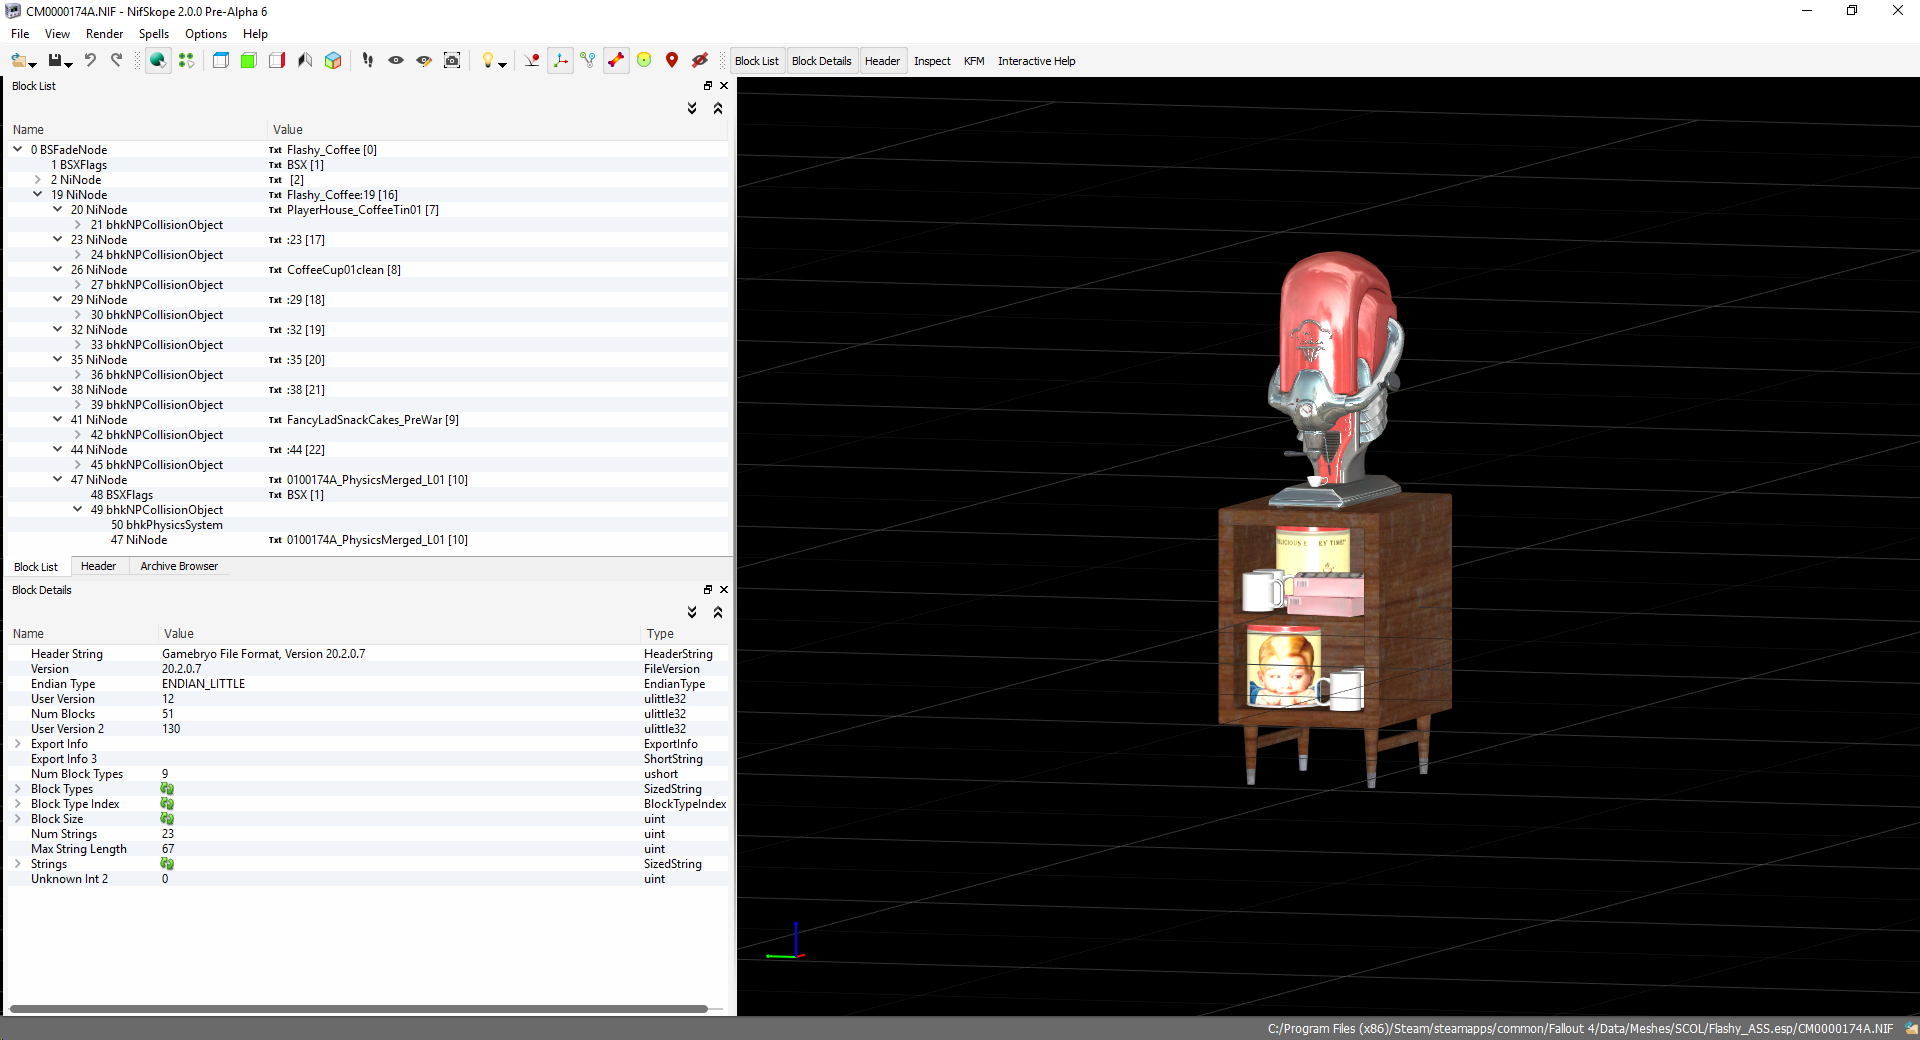
Task: Expand the Strings row
Action: (17, 864)
